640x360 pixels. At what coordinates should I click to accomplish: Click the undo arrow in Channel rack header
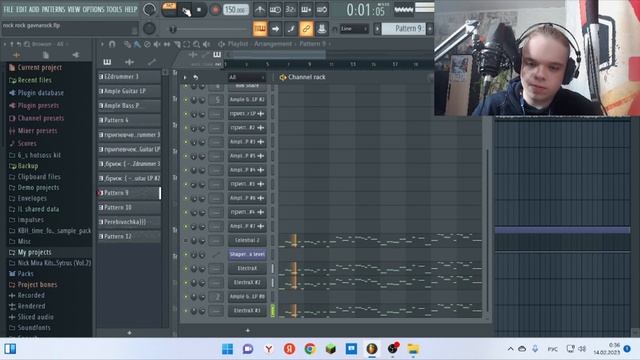196,77
